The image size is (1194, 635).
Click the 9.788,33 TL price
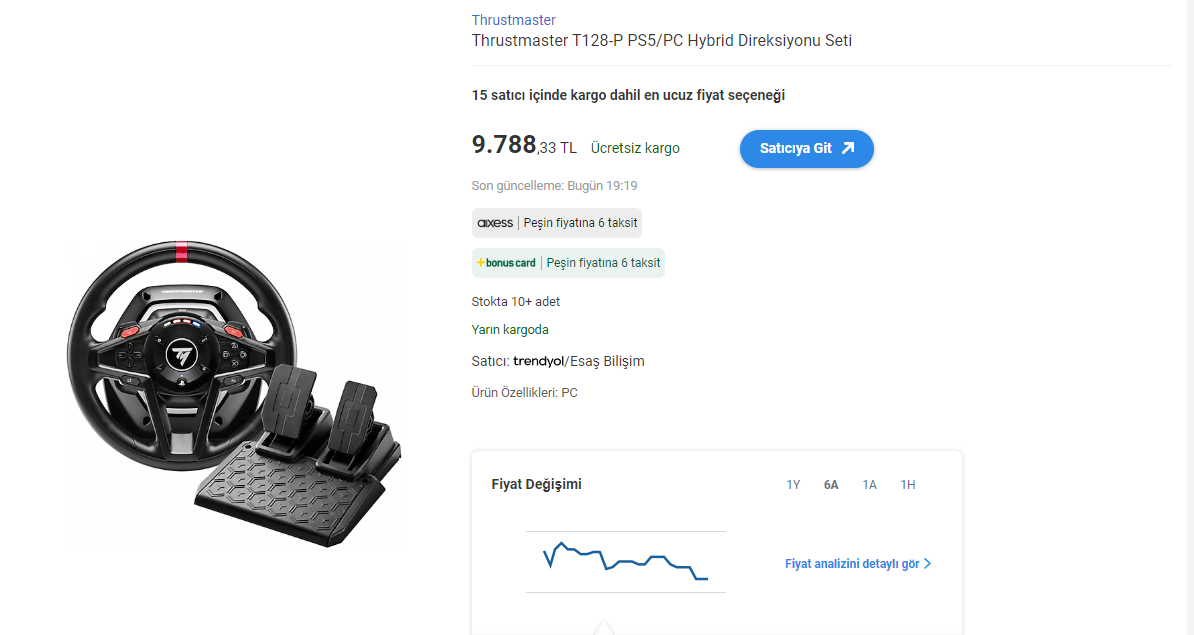tap(524, 145)
